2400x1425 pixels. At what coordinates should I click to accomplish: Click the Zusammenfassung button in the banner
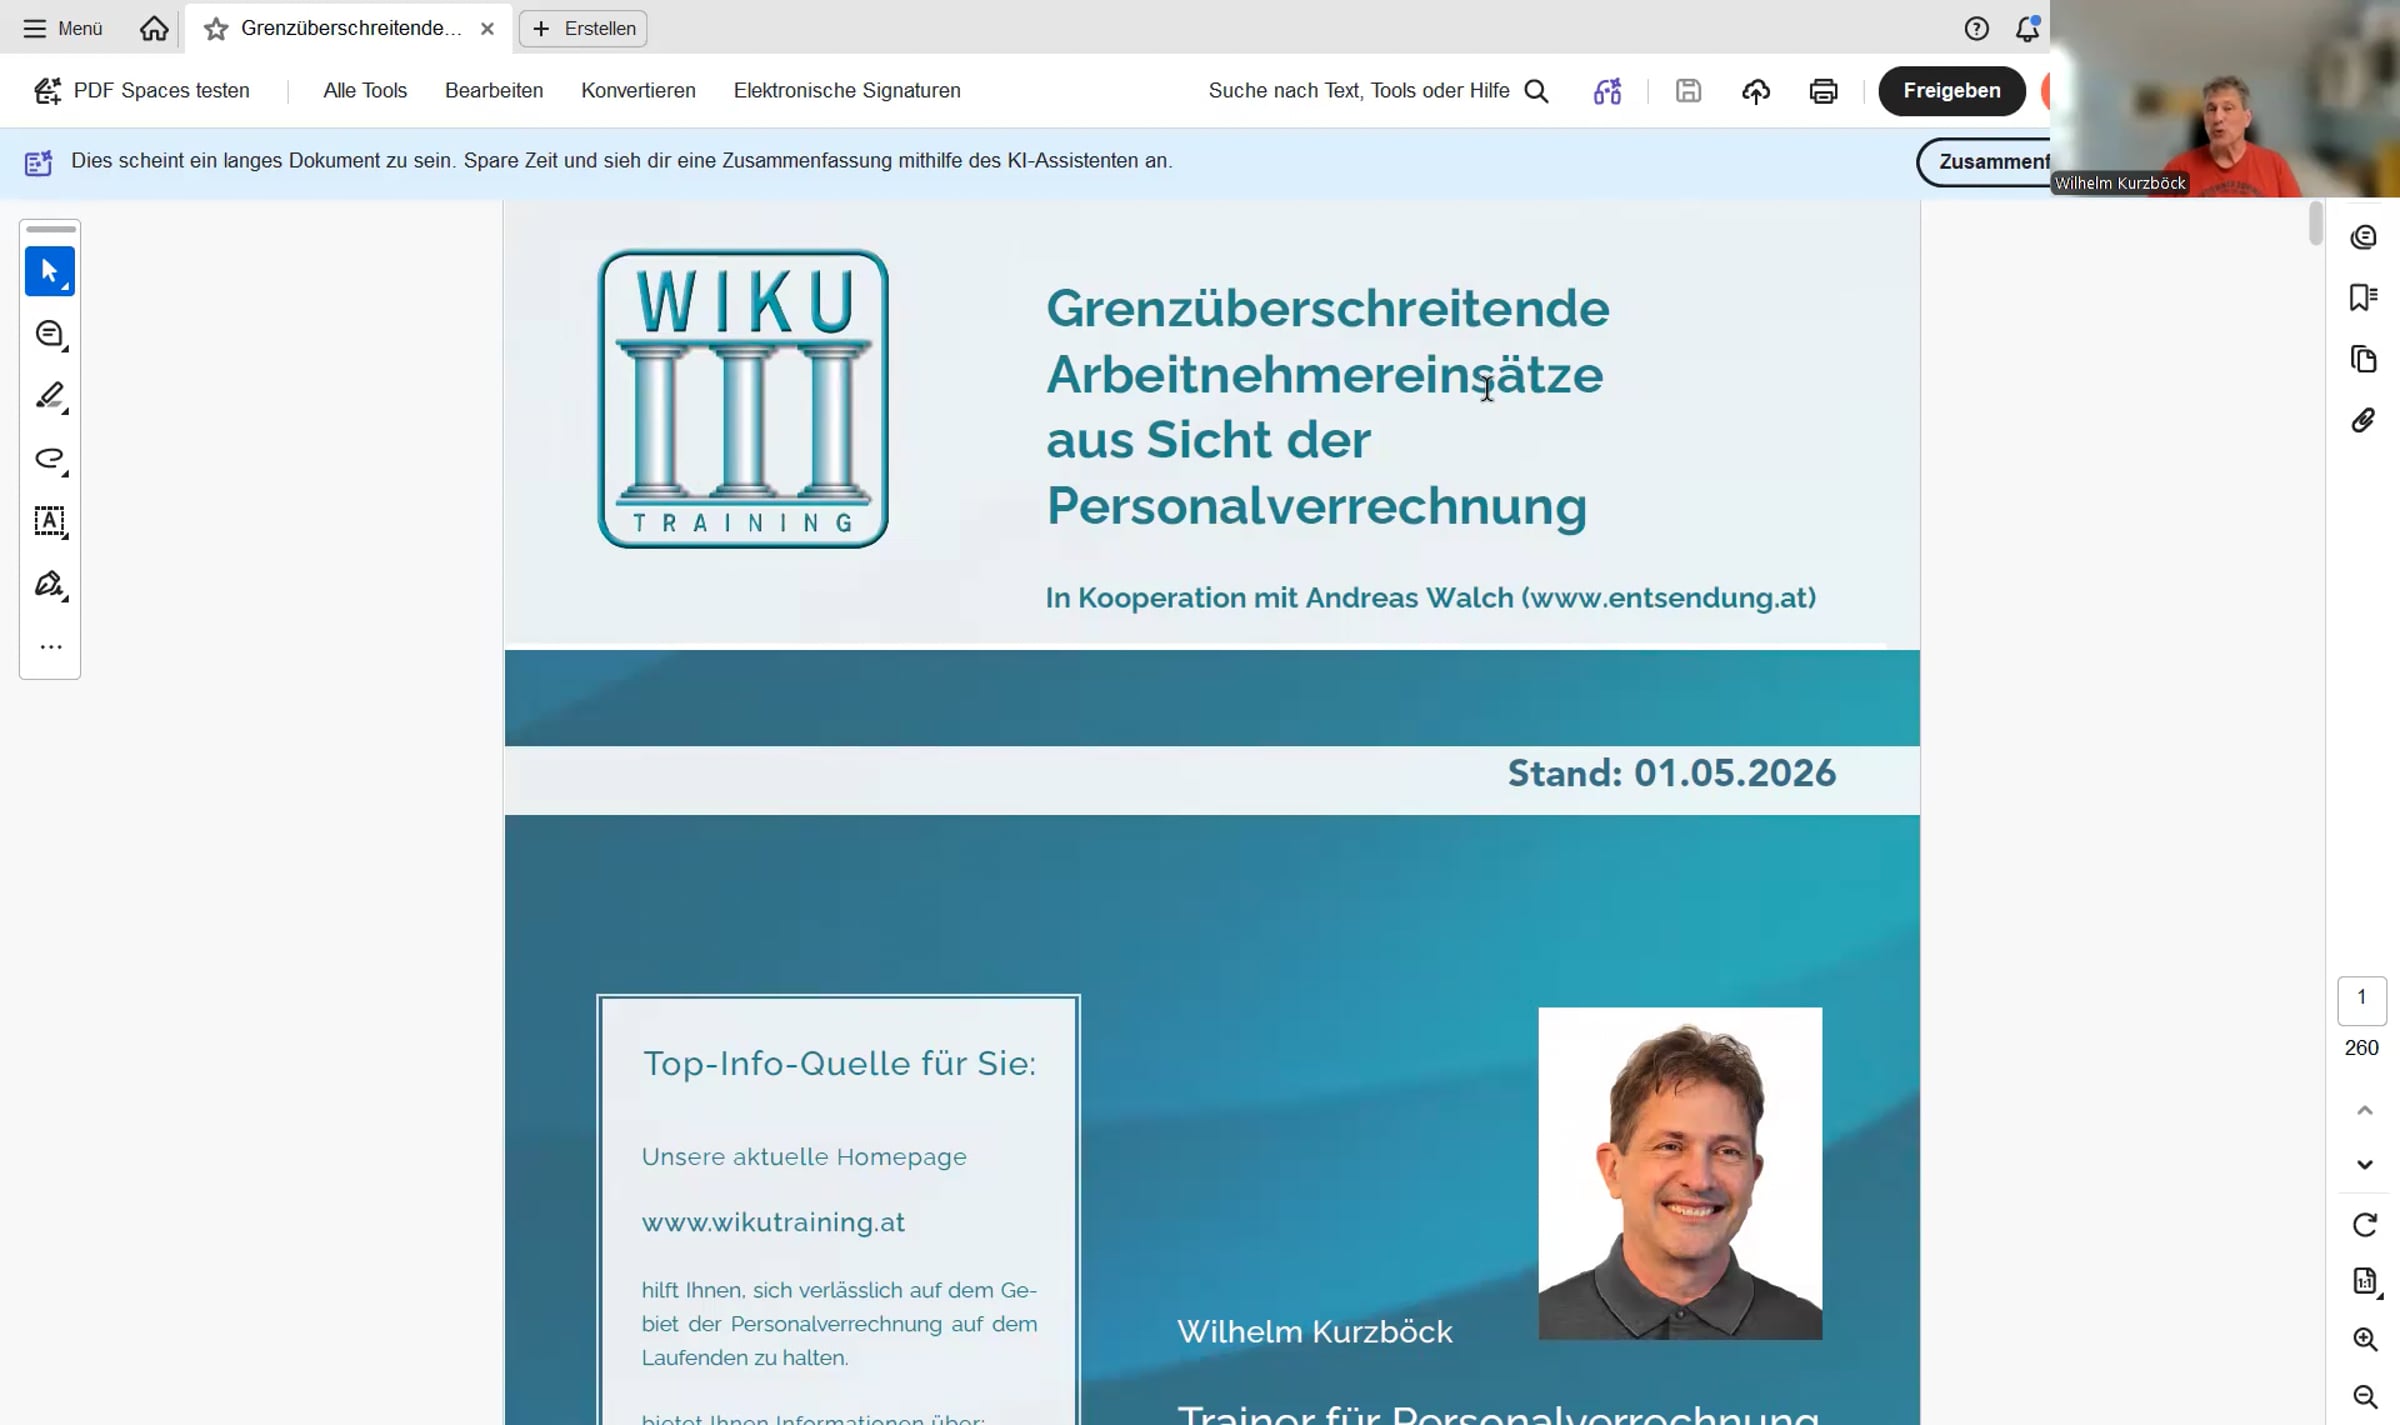[x=1983, y=162]
